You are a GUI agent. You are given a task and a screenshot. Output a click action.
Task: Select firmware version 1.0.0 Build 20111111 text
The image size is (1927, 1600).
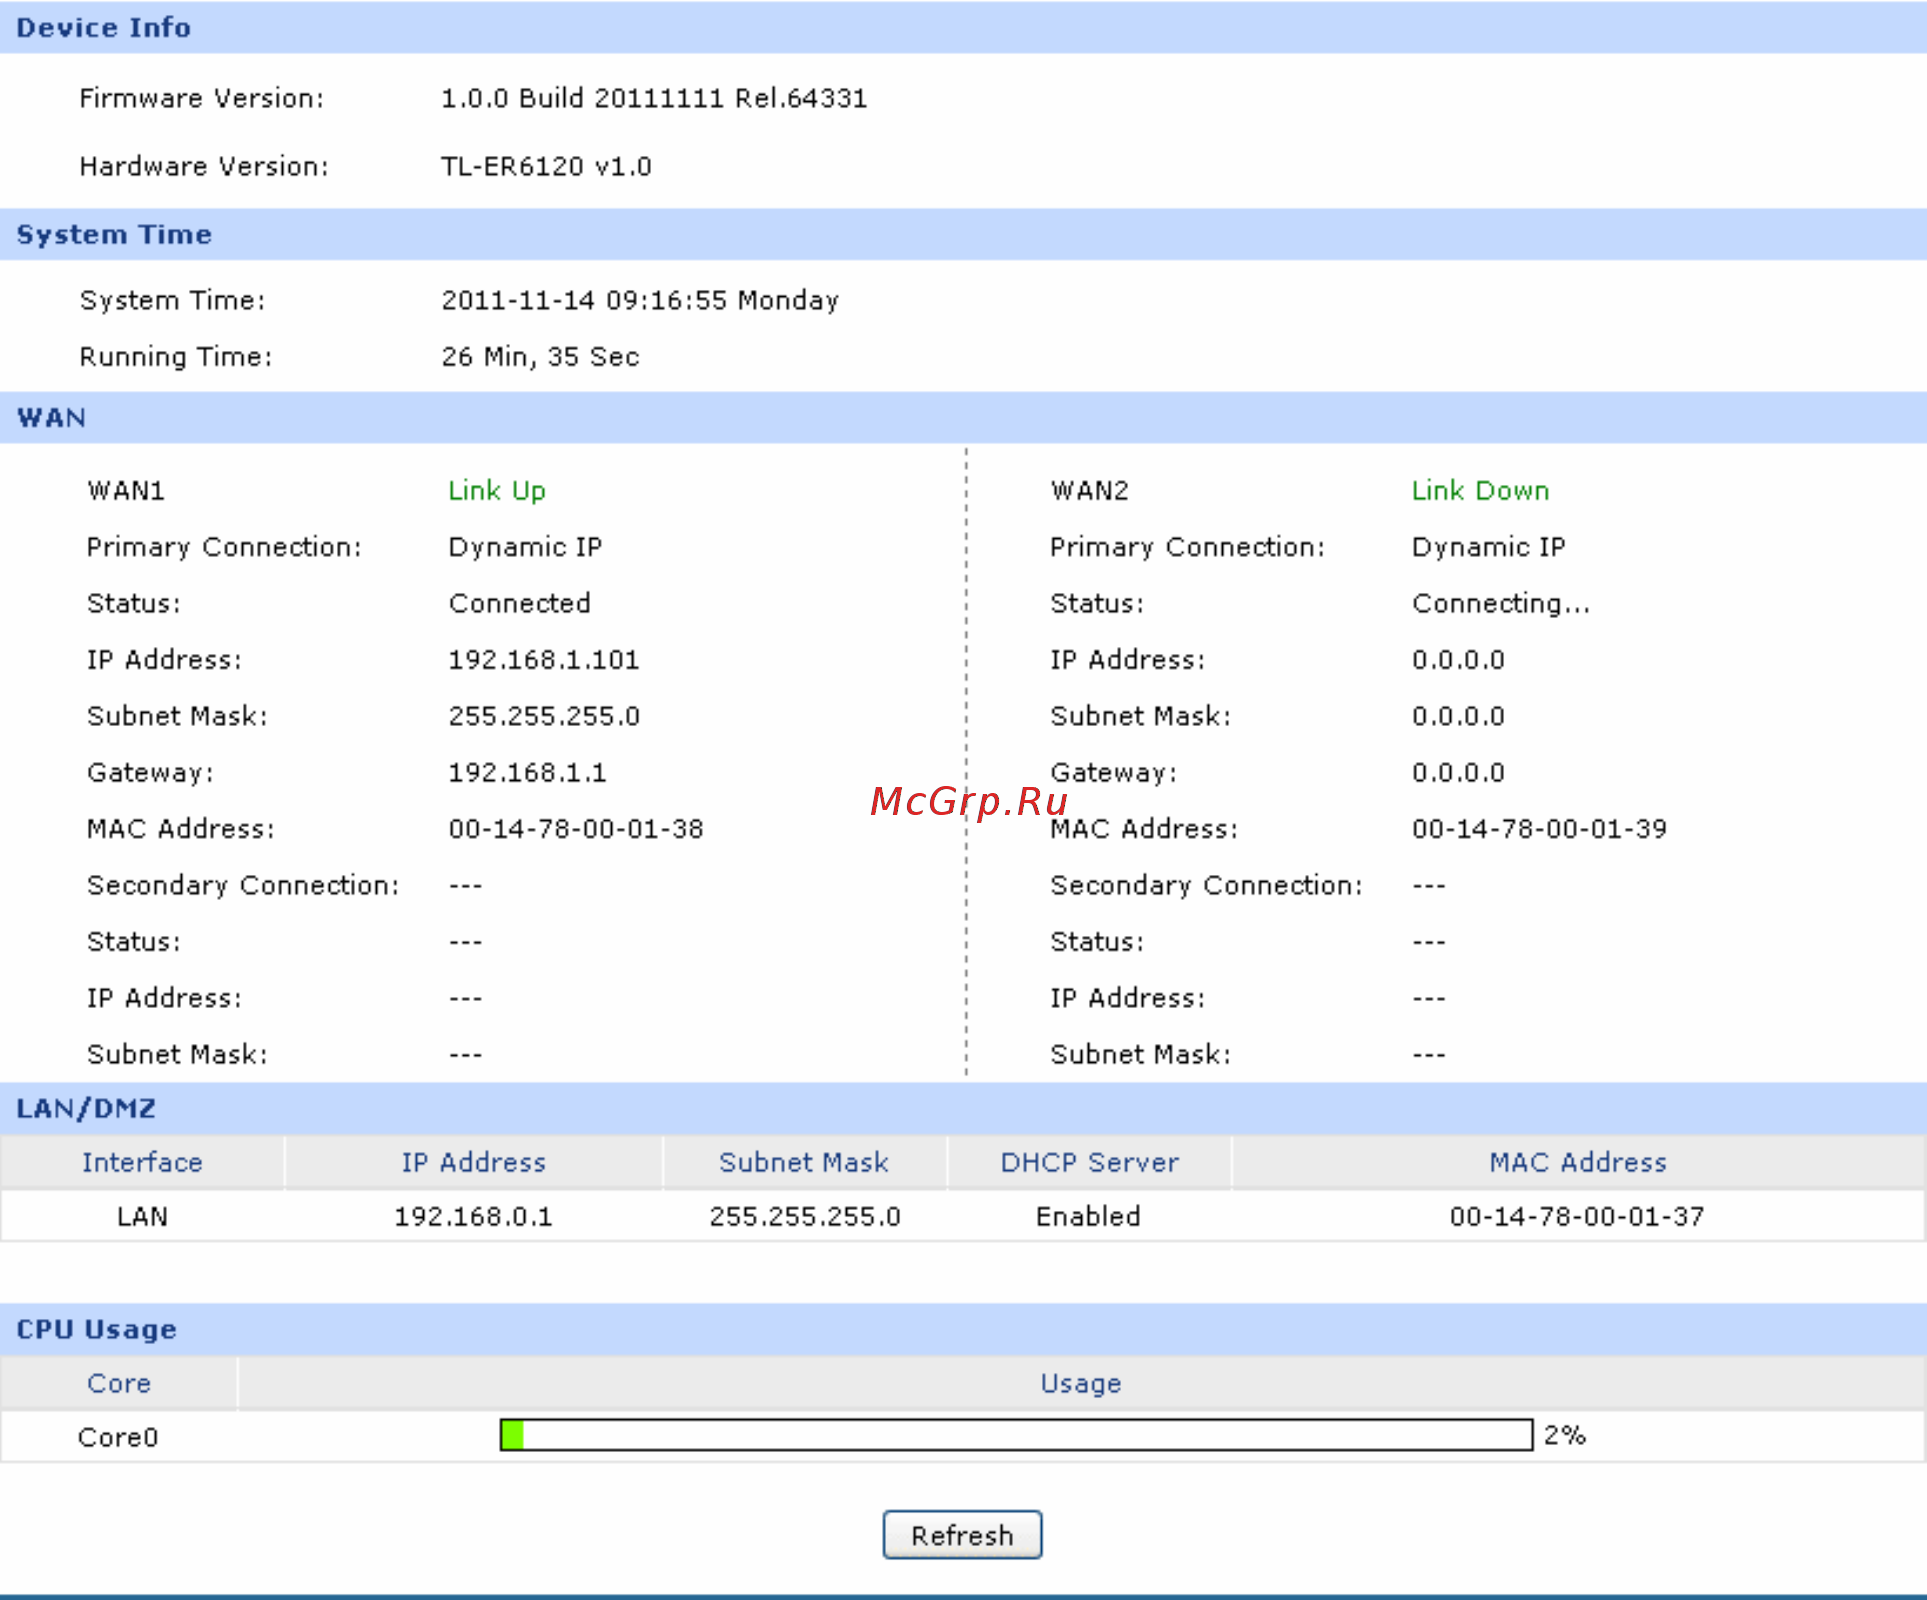654,98
